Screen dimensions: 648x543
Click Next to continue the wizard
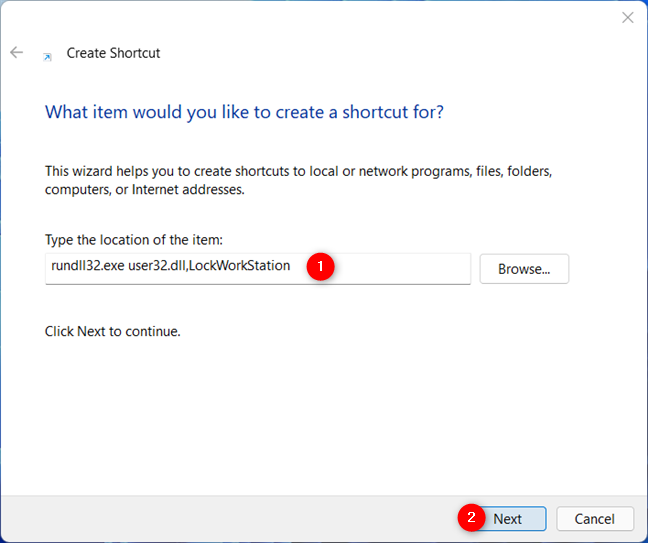(x=507, y=519)
